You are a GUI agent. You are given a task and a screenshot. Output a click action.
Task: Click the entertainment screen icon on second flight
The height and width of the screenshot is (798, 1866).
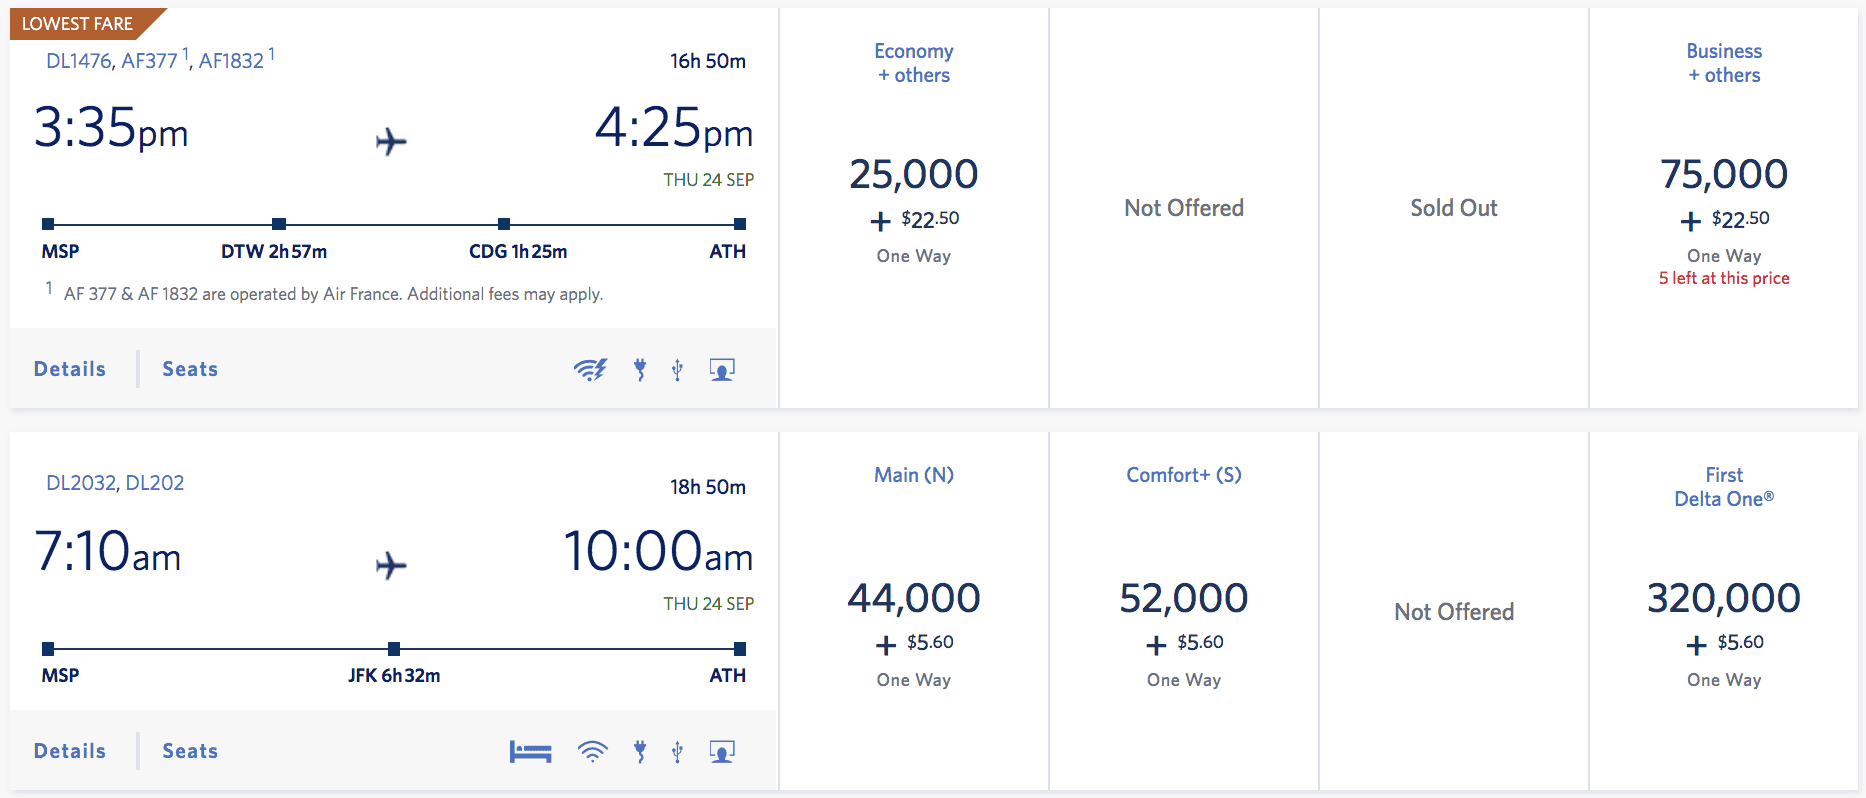click(x=722, y=752)
